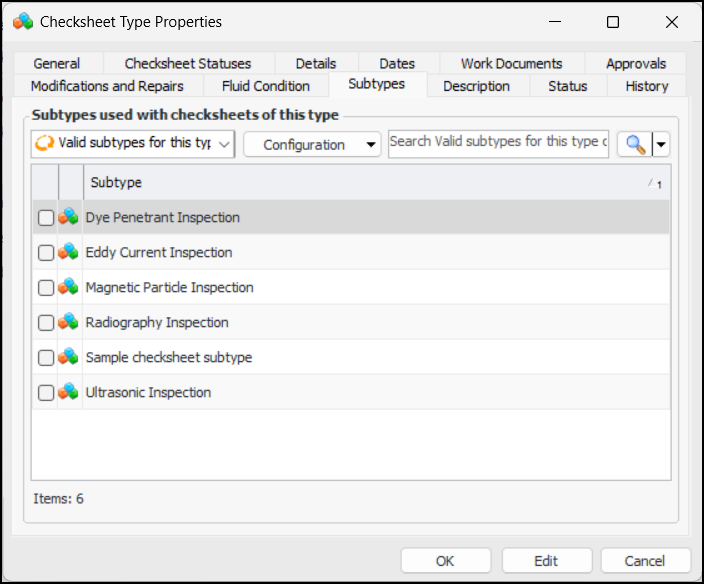This screenshot has width=704, height=584.
Task: Confirm with the OK button
Action: coord(445,561)
